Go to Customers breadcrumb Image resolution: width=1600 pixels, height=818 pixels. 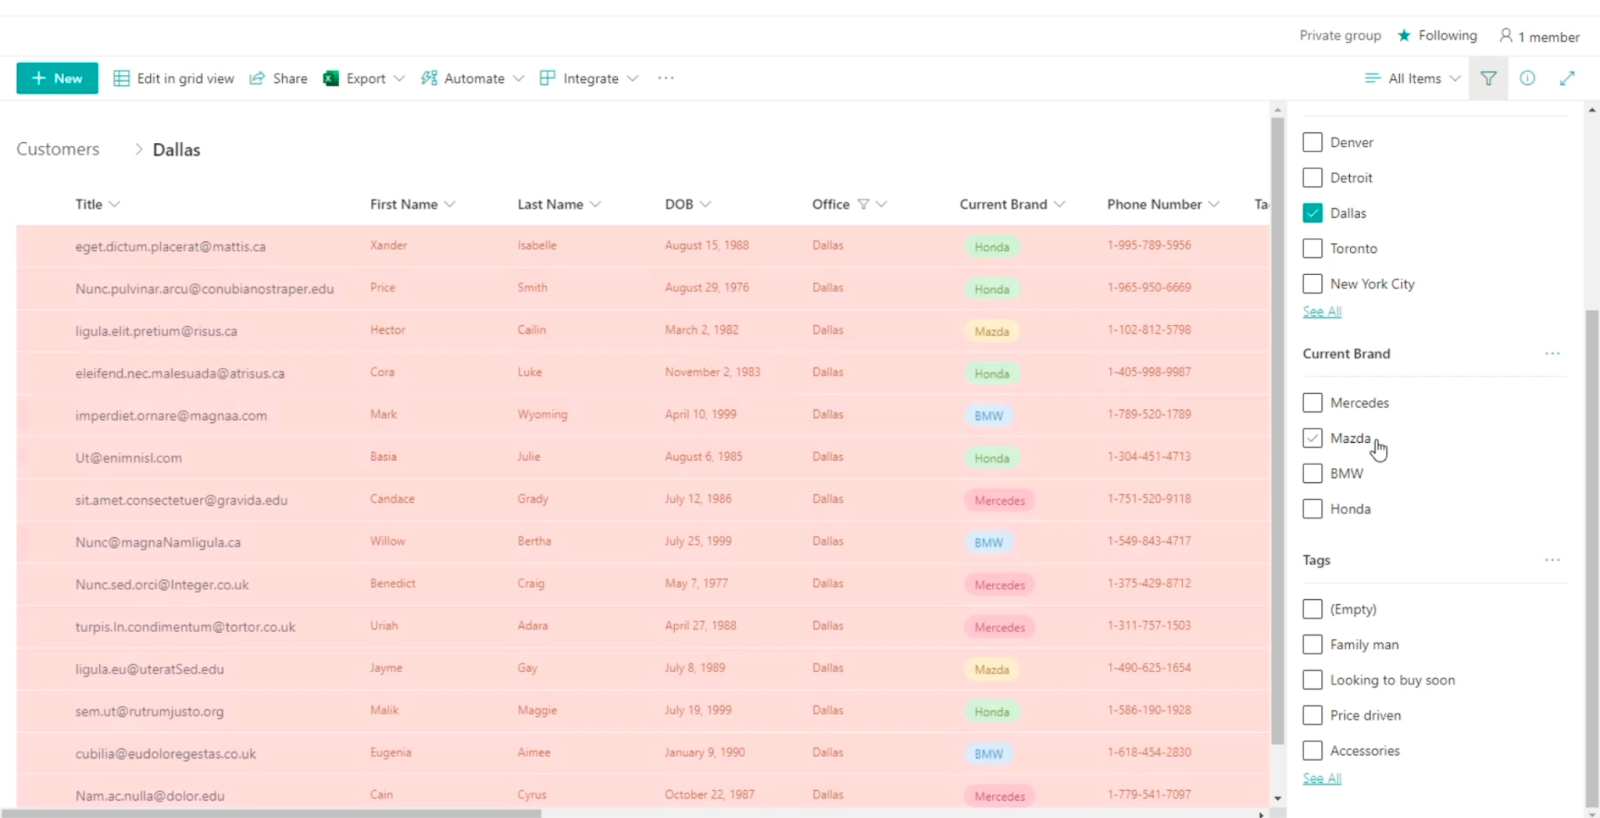pyautogui.click(x=58, y=149)
